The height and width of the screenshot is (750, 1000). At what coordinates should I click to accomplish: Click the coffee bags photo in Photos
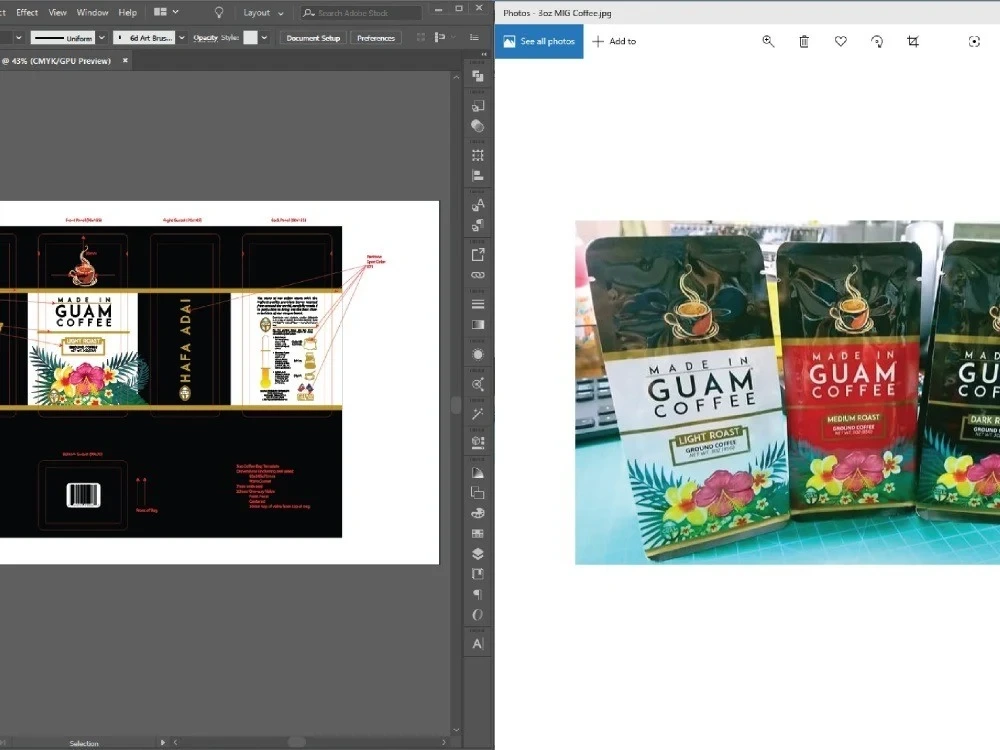(x=787, y=392)
